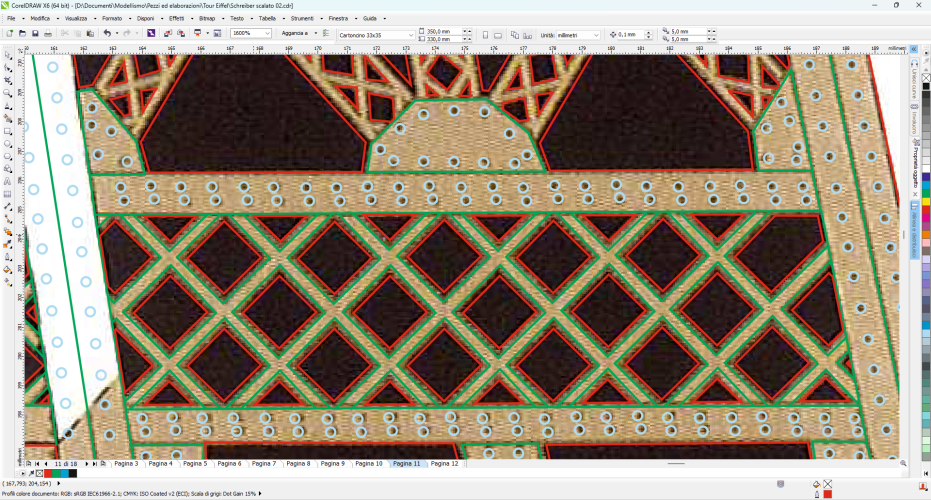Viewport: 931px width, 500px height.
Task: Open the Bitmap menu
Action: tap(207, 18)
